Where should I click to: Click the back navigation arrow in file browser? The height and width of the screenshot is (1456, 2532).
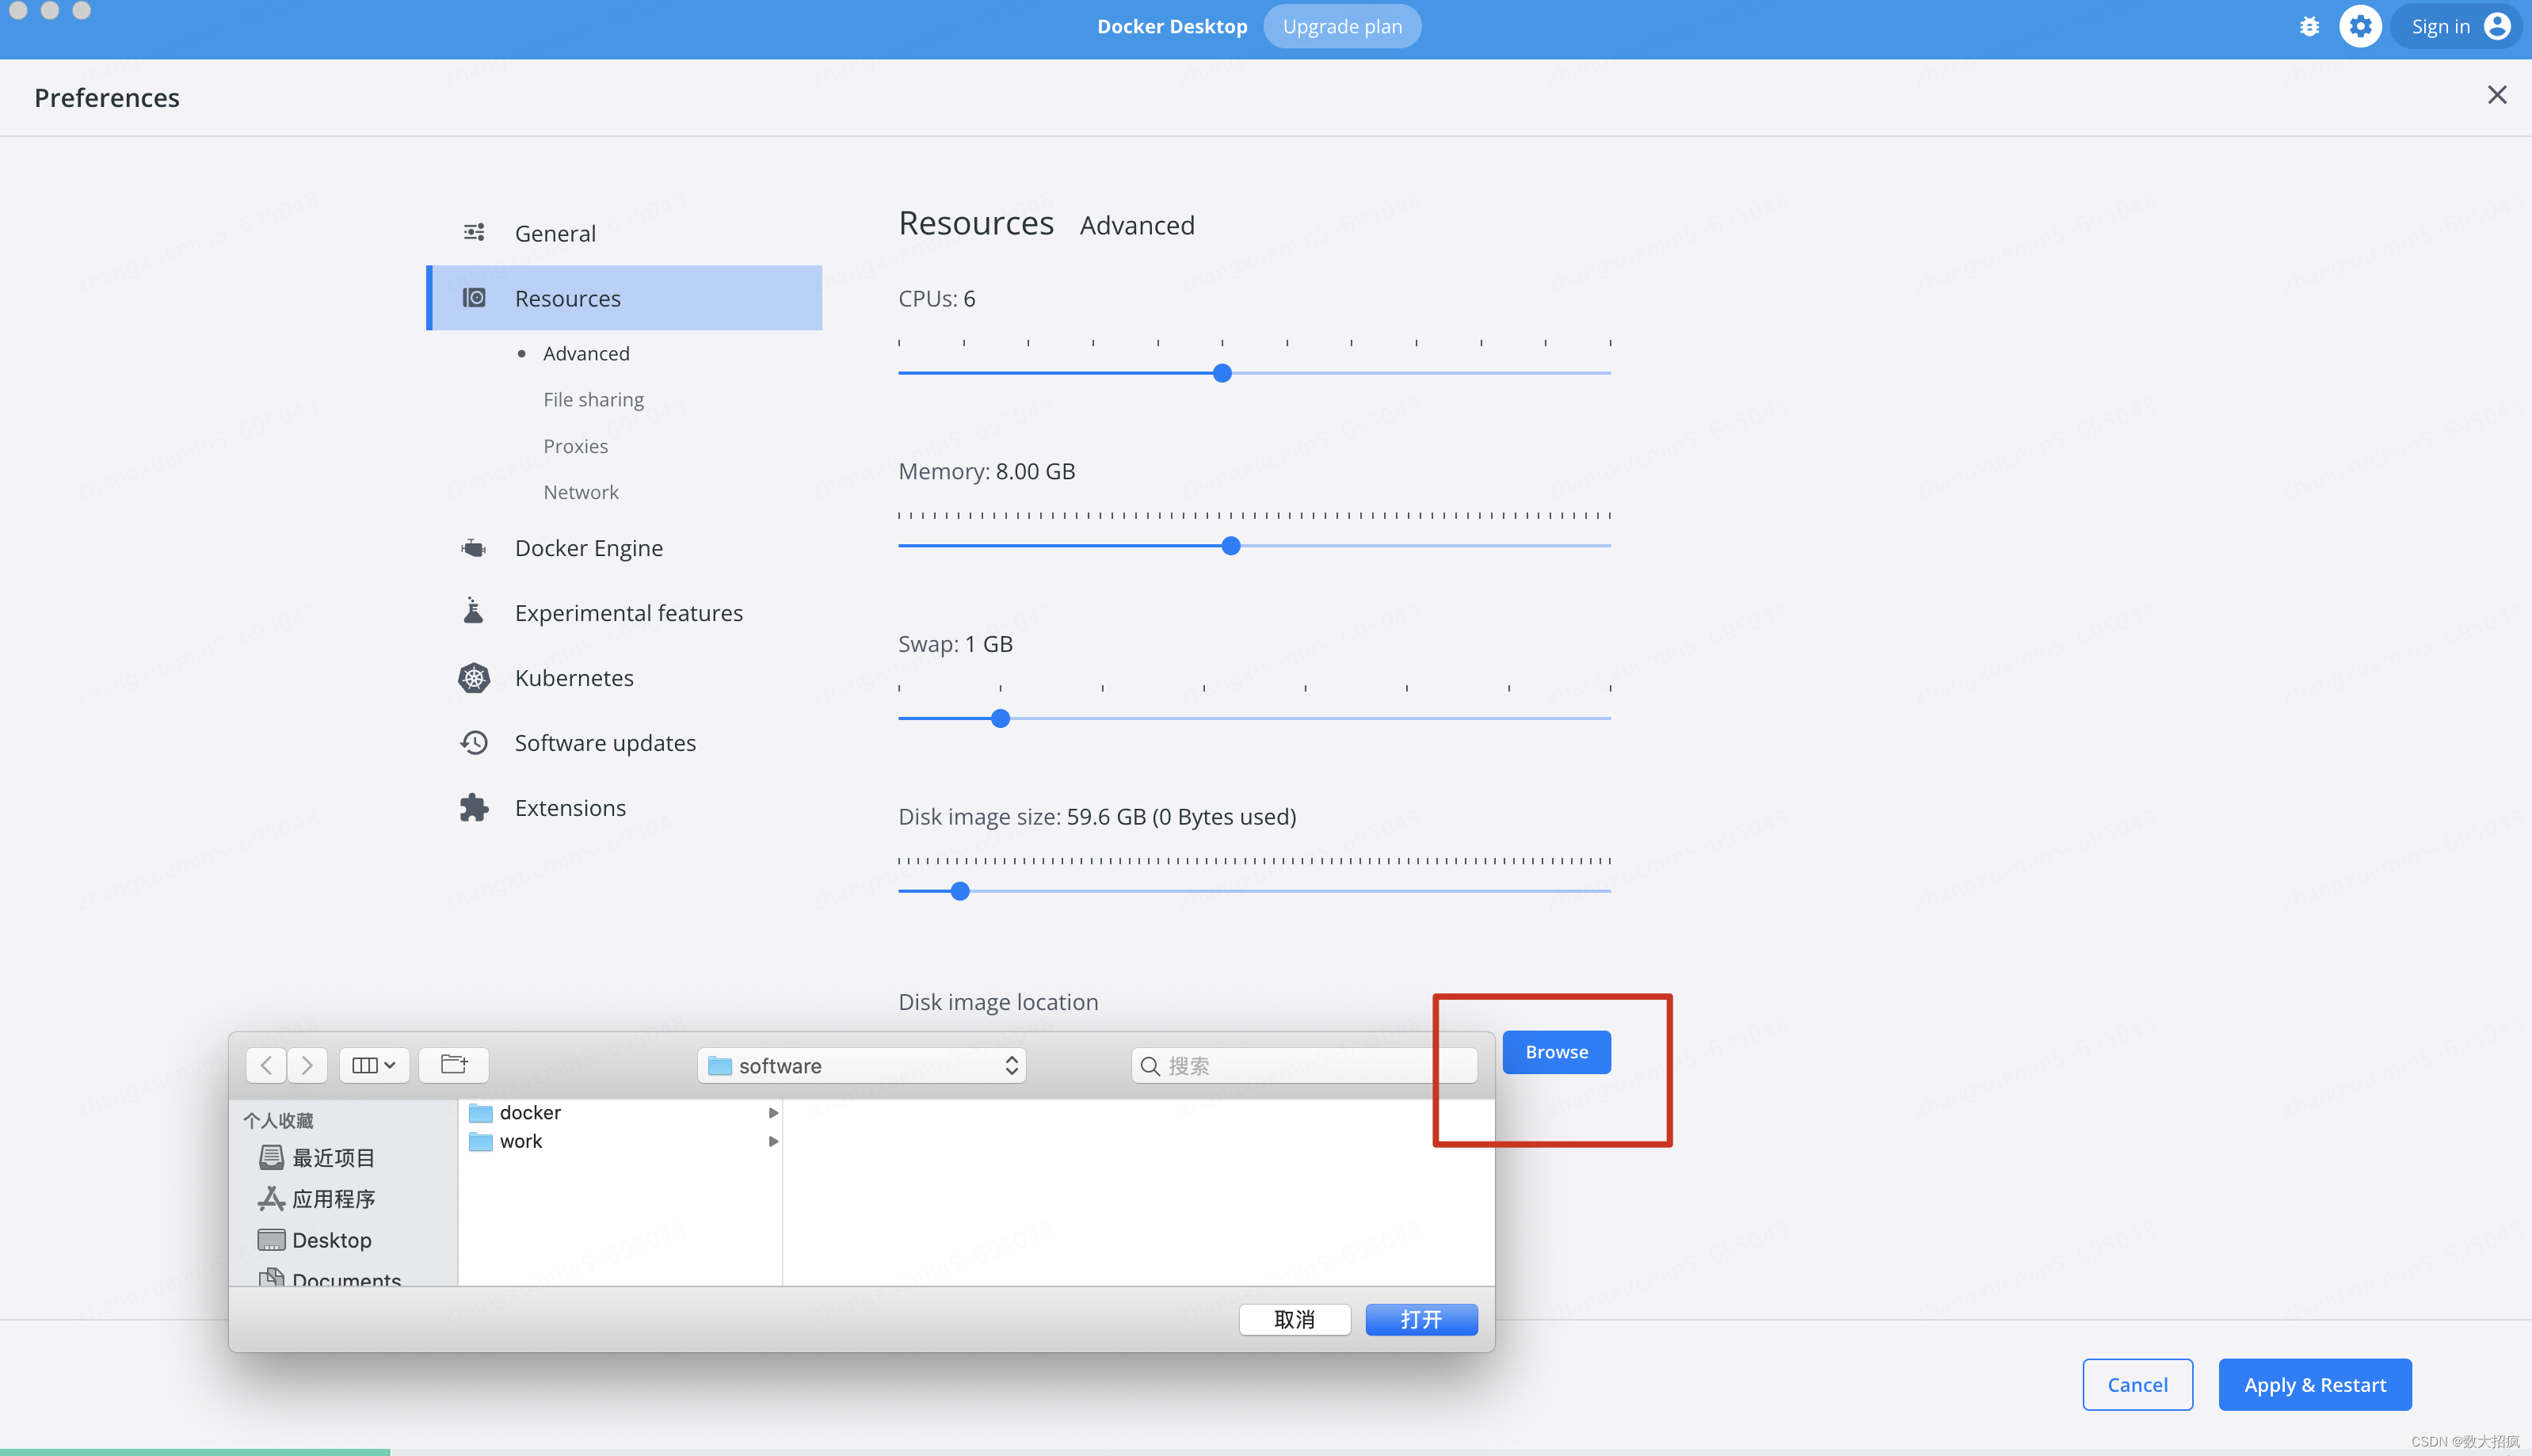pos(266,1065)
